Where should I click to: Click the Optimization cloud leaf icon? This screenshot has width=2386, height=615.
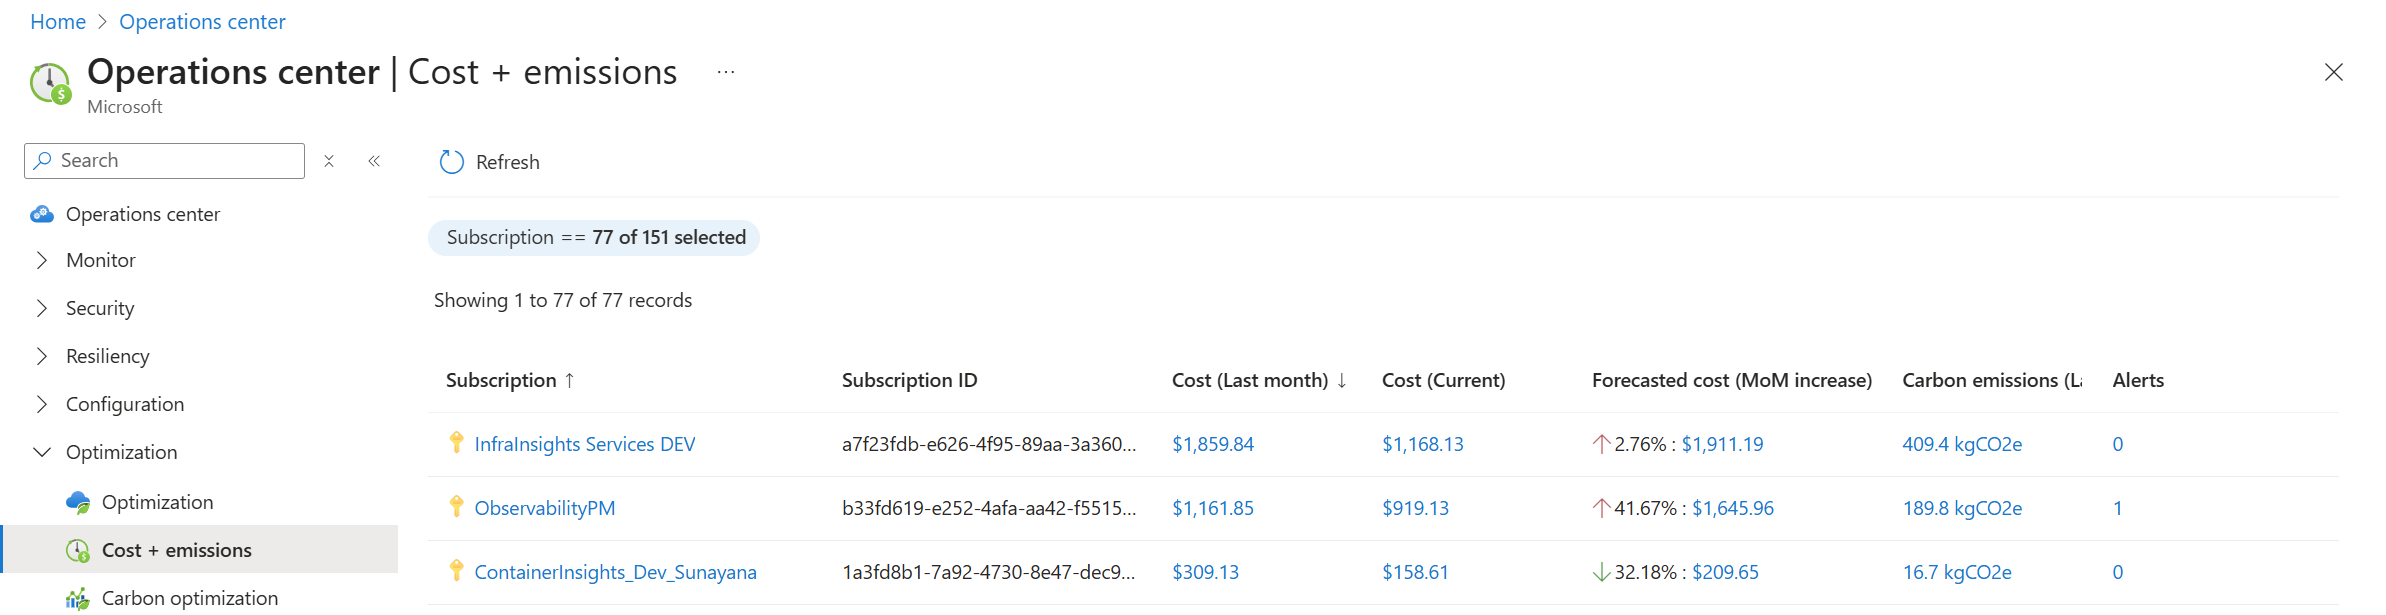(78, 502)
